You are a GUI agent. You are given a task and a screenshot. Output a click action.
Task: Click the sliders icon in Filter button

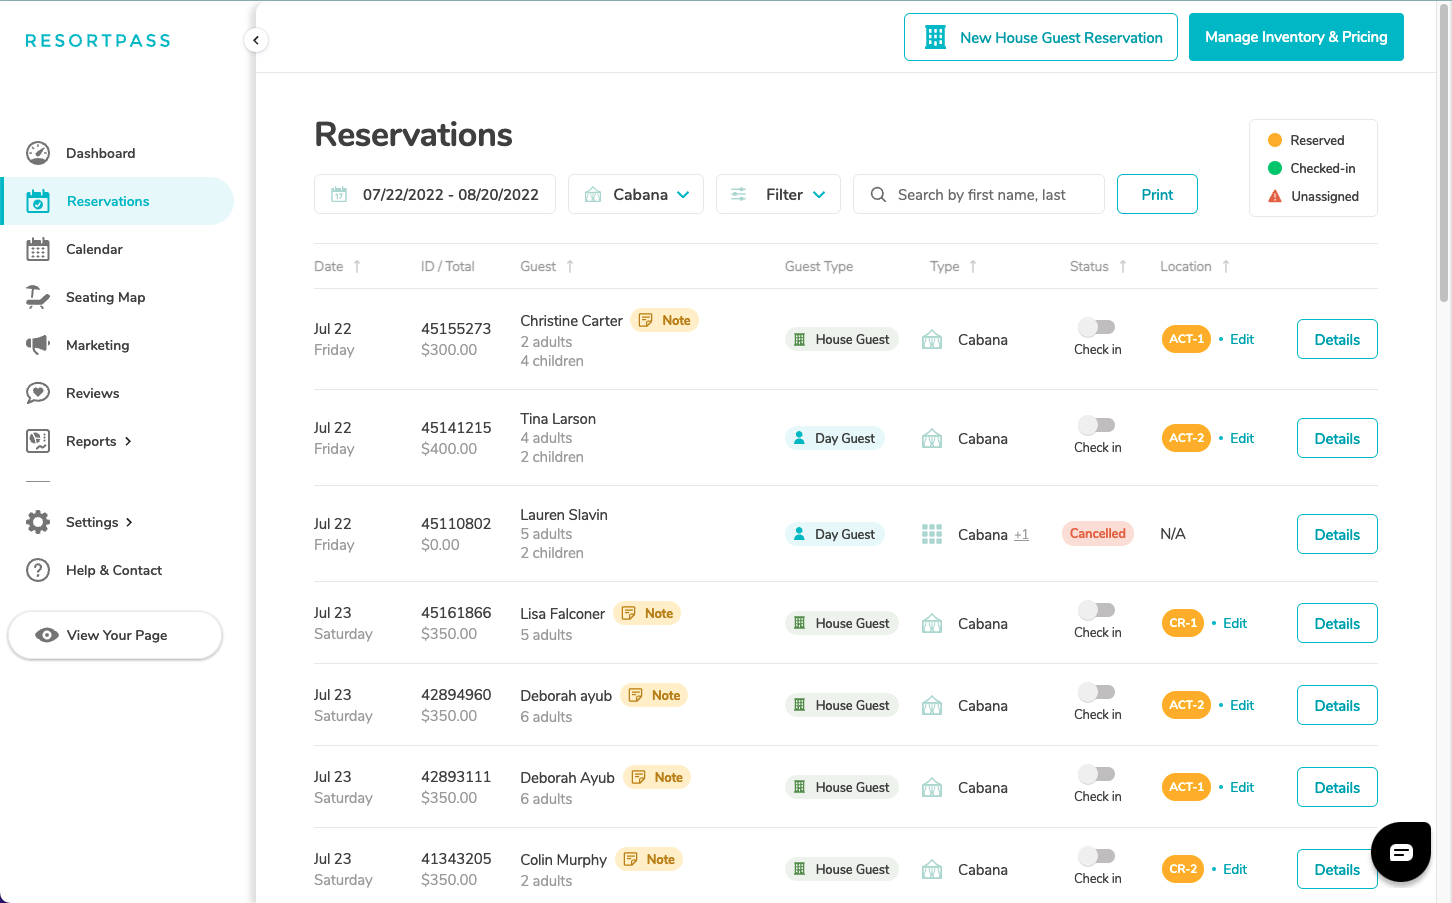tap(739, 194)
